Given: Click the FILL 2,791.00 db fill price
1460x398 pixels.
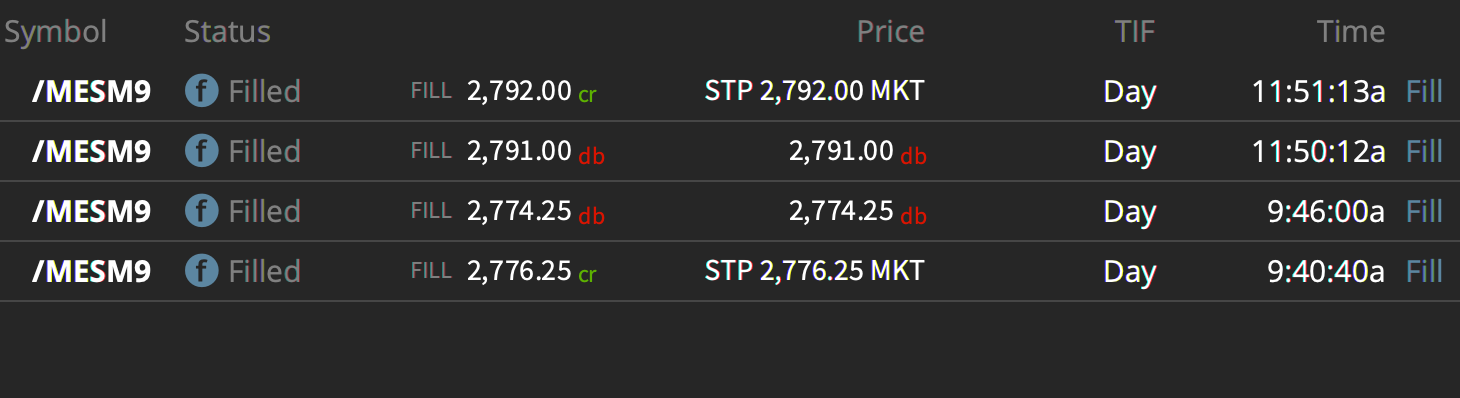Looking at the screenshot, I should [x=507, y=152].
